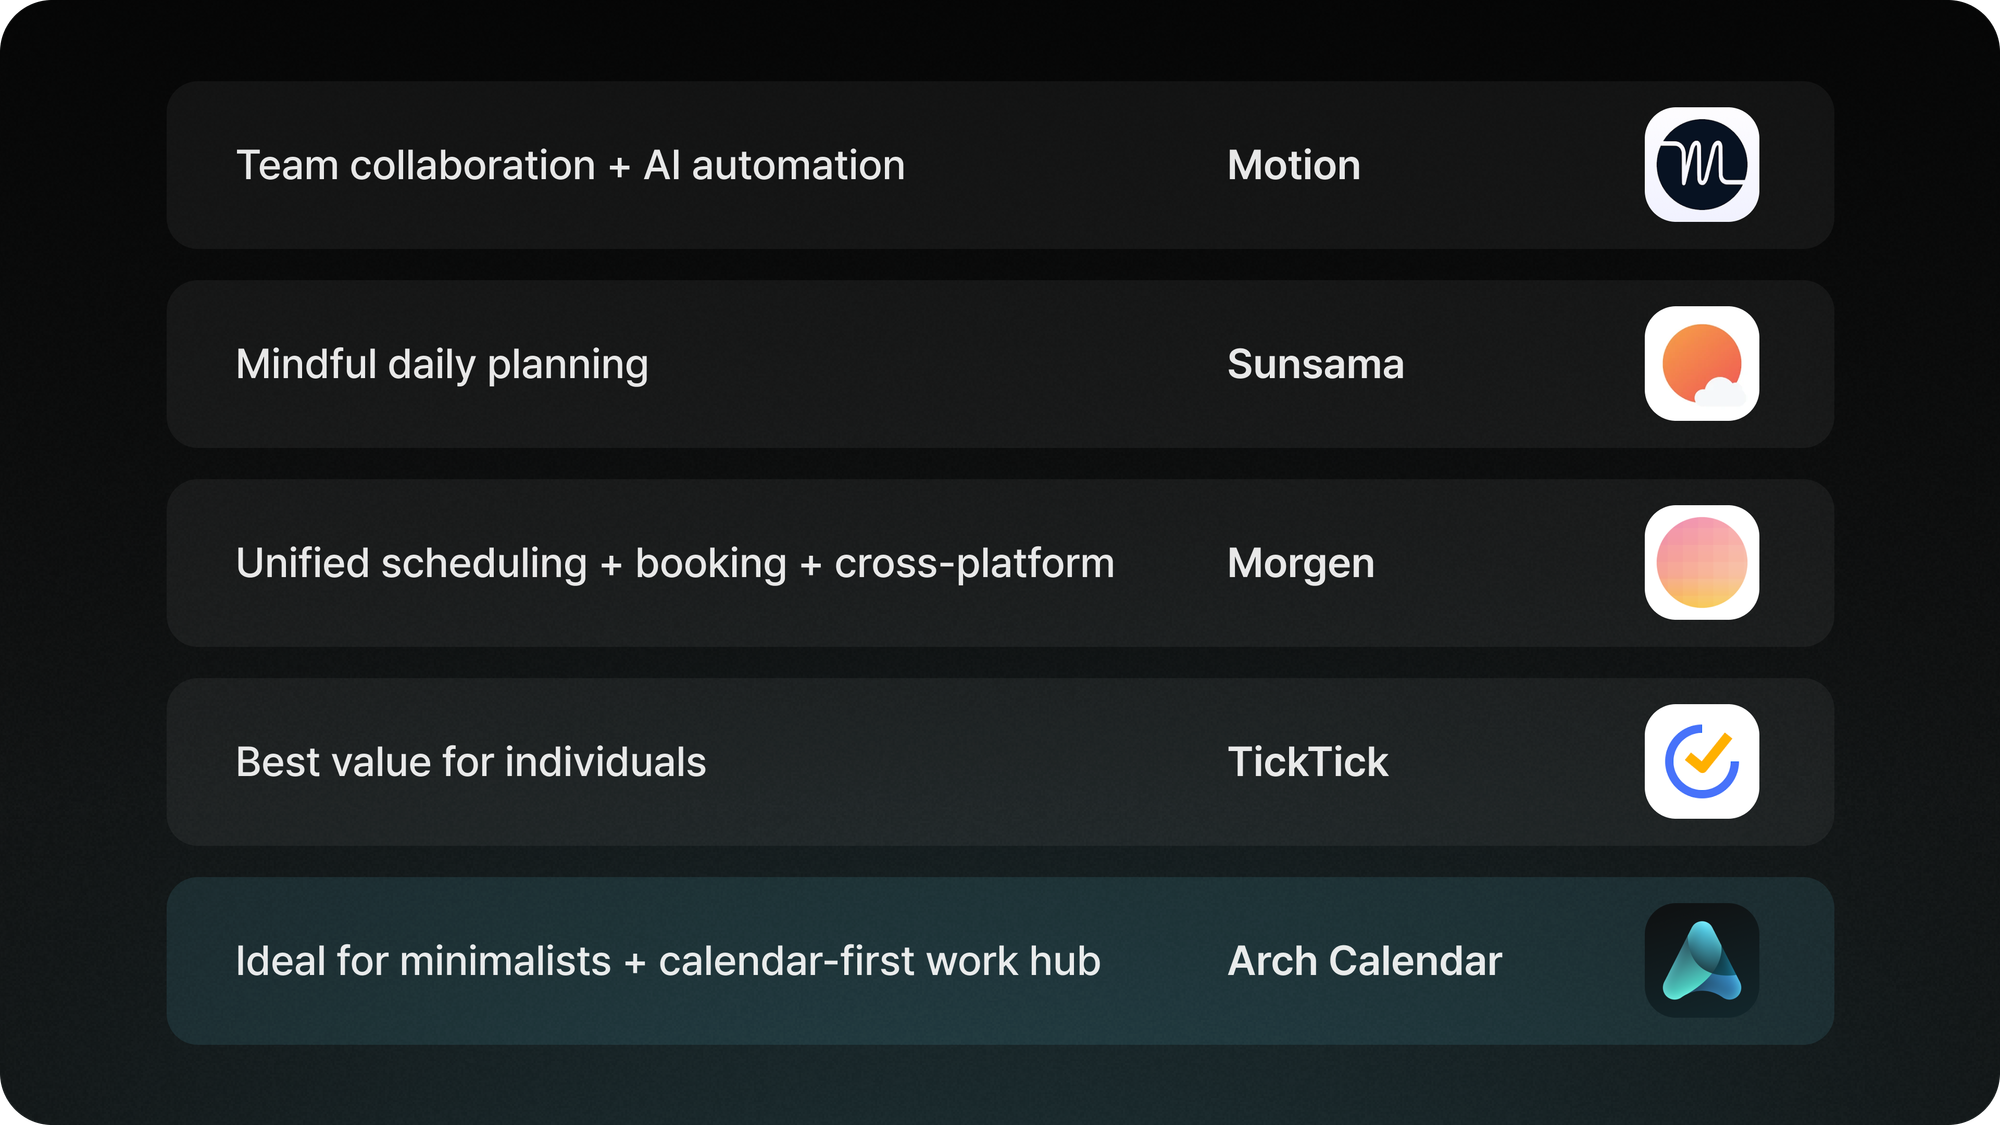Viewport: 2000px width, 1125px height.
Task: Select the TickTick name label
Action: [1308, 762]
